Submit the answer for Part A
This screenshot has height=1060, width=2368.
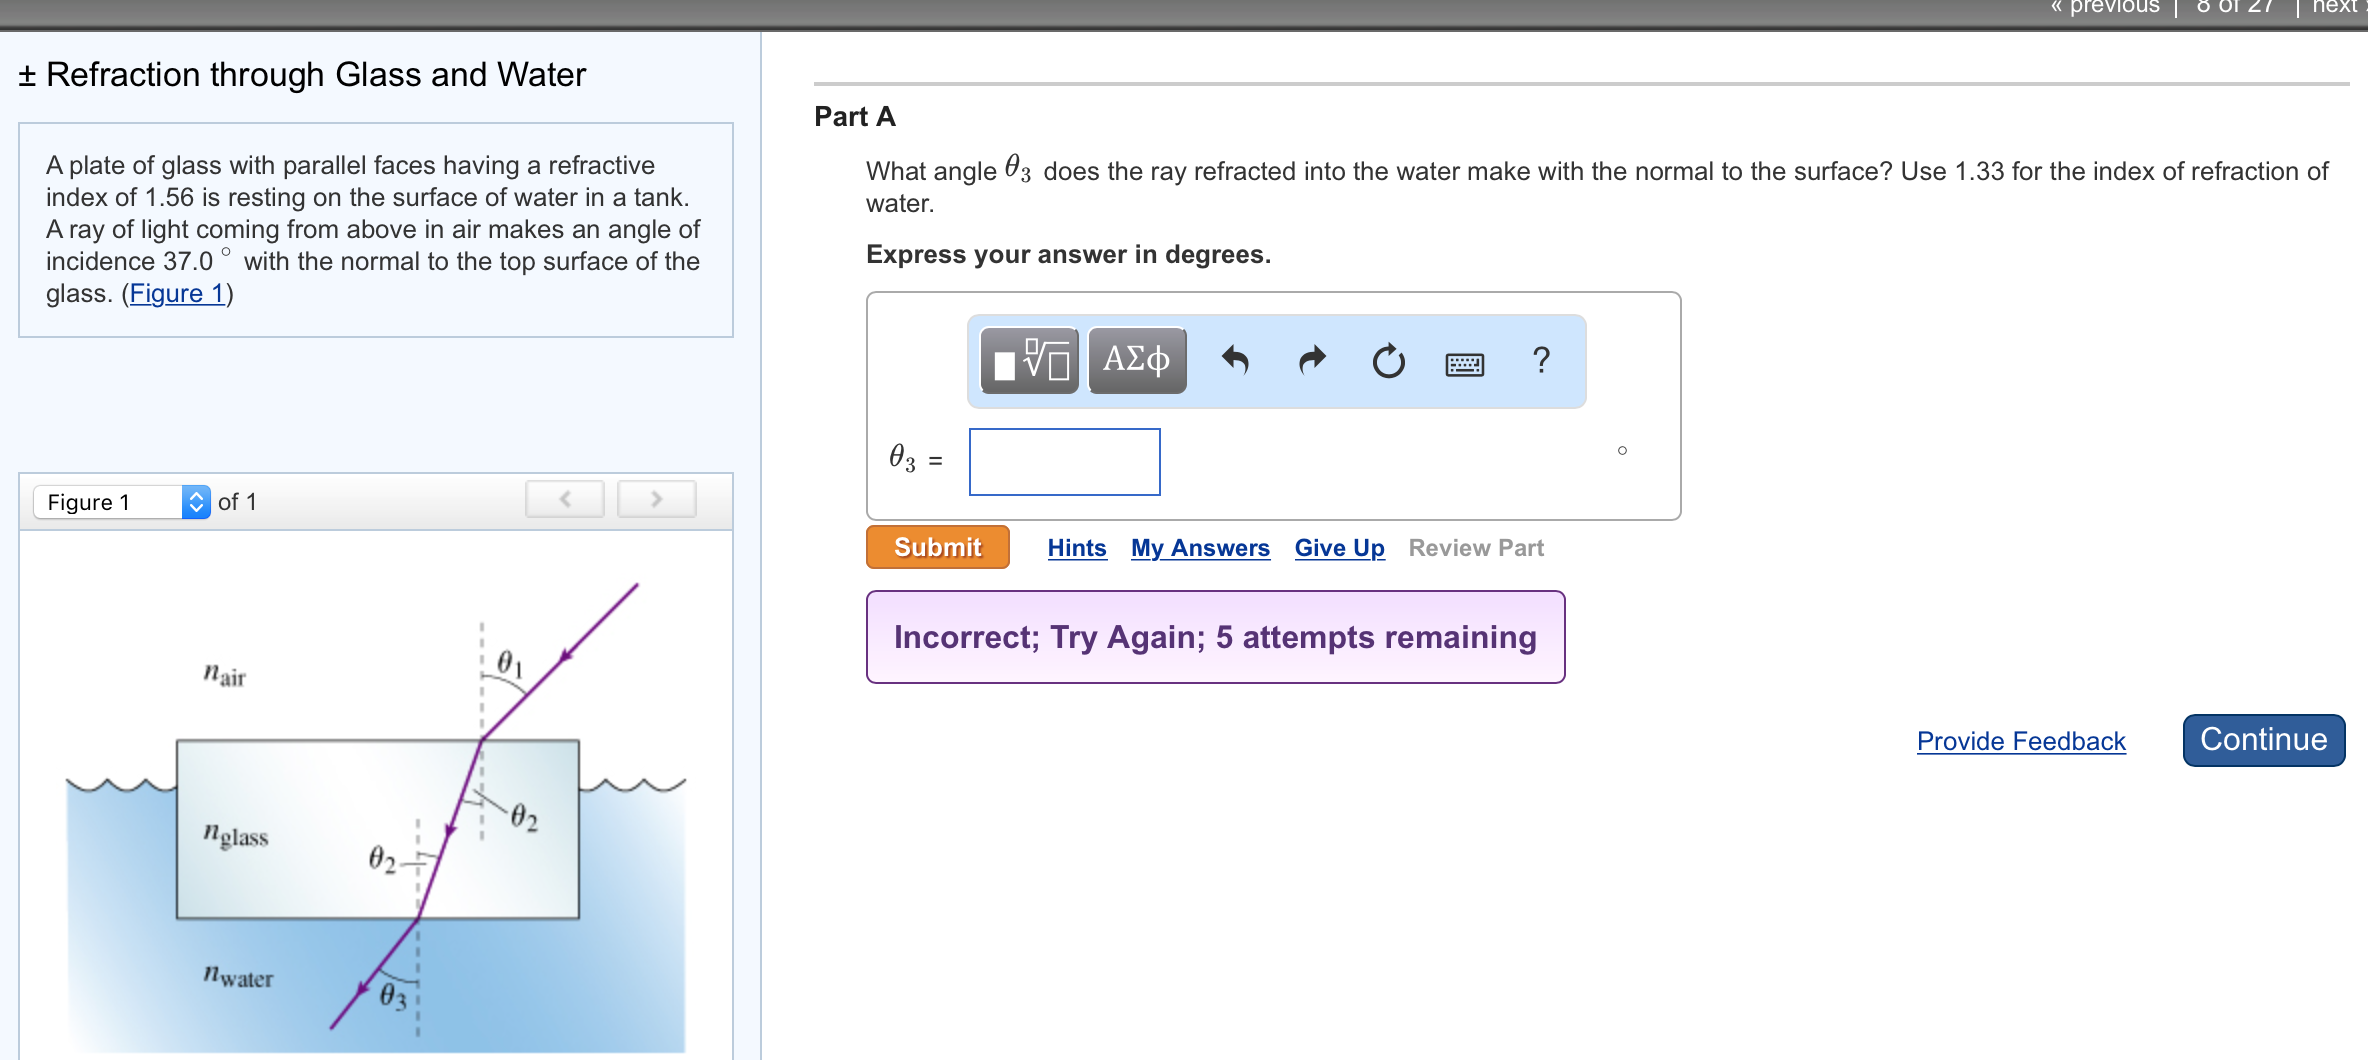click(x=937, y=547)
